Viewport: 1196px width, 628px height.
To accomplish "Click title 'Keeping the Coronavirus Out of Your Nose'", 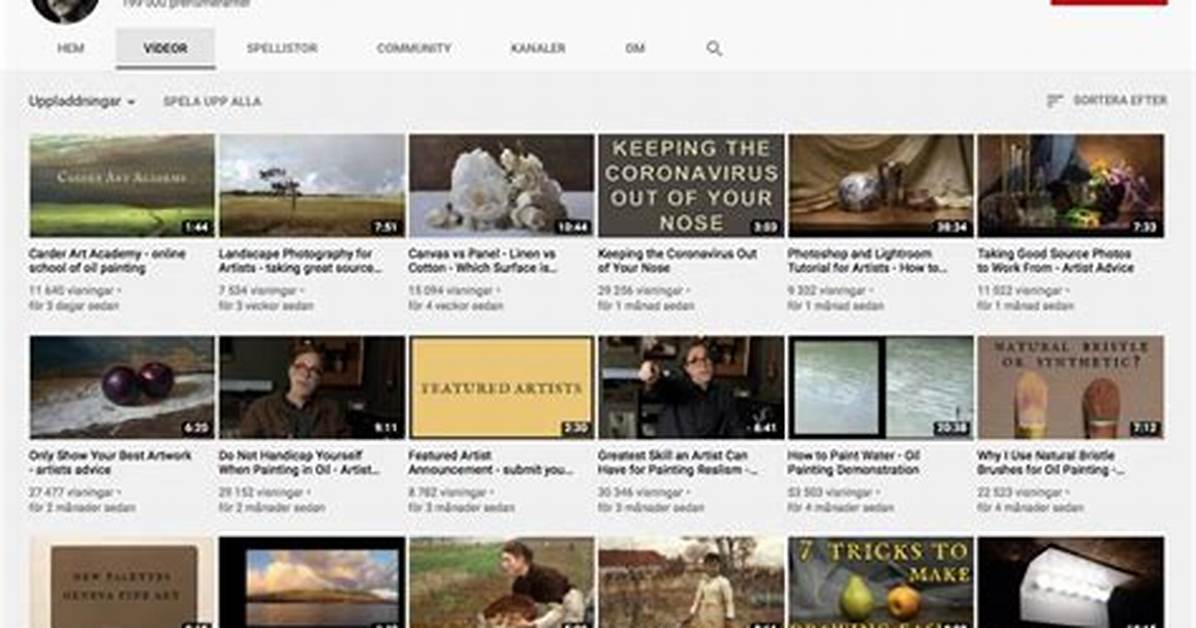I will [x=677, y=261].
